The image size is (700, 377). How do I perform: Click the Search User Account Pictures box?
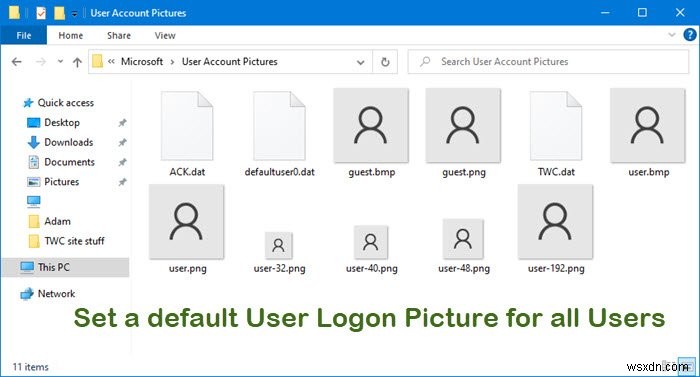click(x=548, y=62)
